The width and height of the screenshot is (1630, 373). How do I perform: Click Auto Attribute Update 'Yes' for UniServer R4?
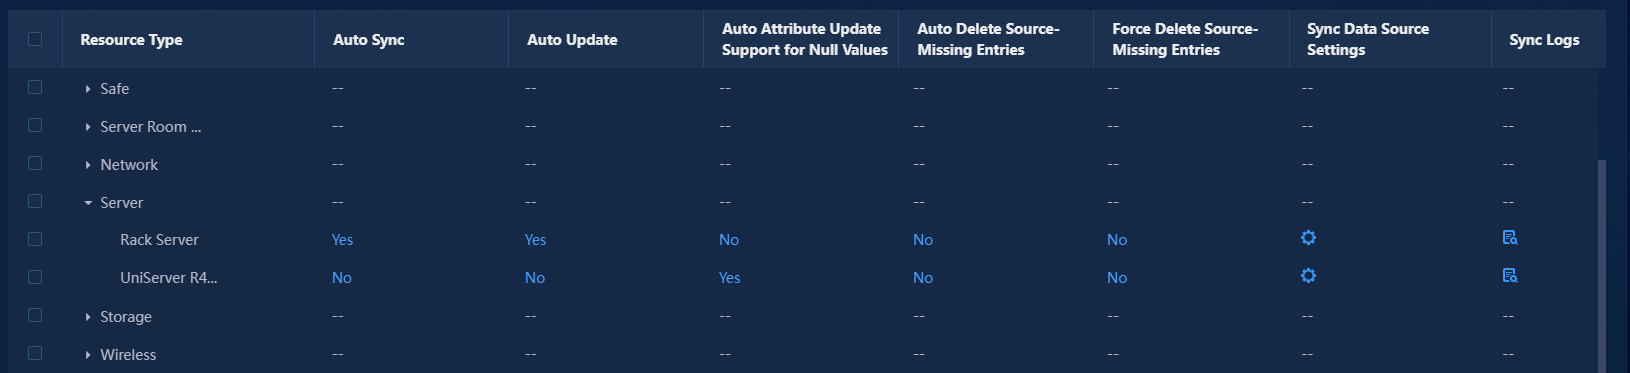pyautogui.click(x=729, y=278)
